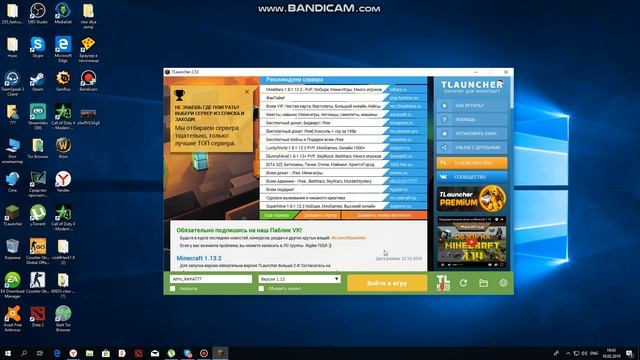Open EA Download Manager desktop icon

12,285
